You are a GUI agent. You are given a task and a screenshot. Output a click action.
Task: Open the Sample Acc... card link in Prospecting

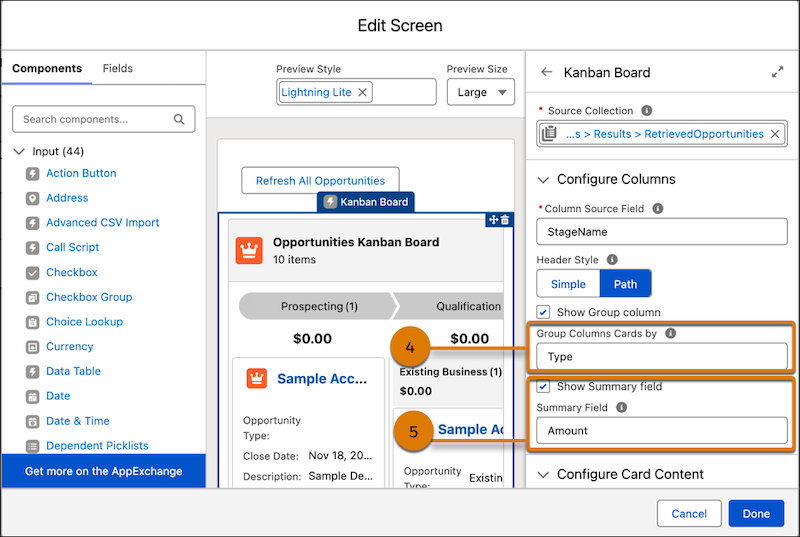322,379
